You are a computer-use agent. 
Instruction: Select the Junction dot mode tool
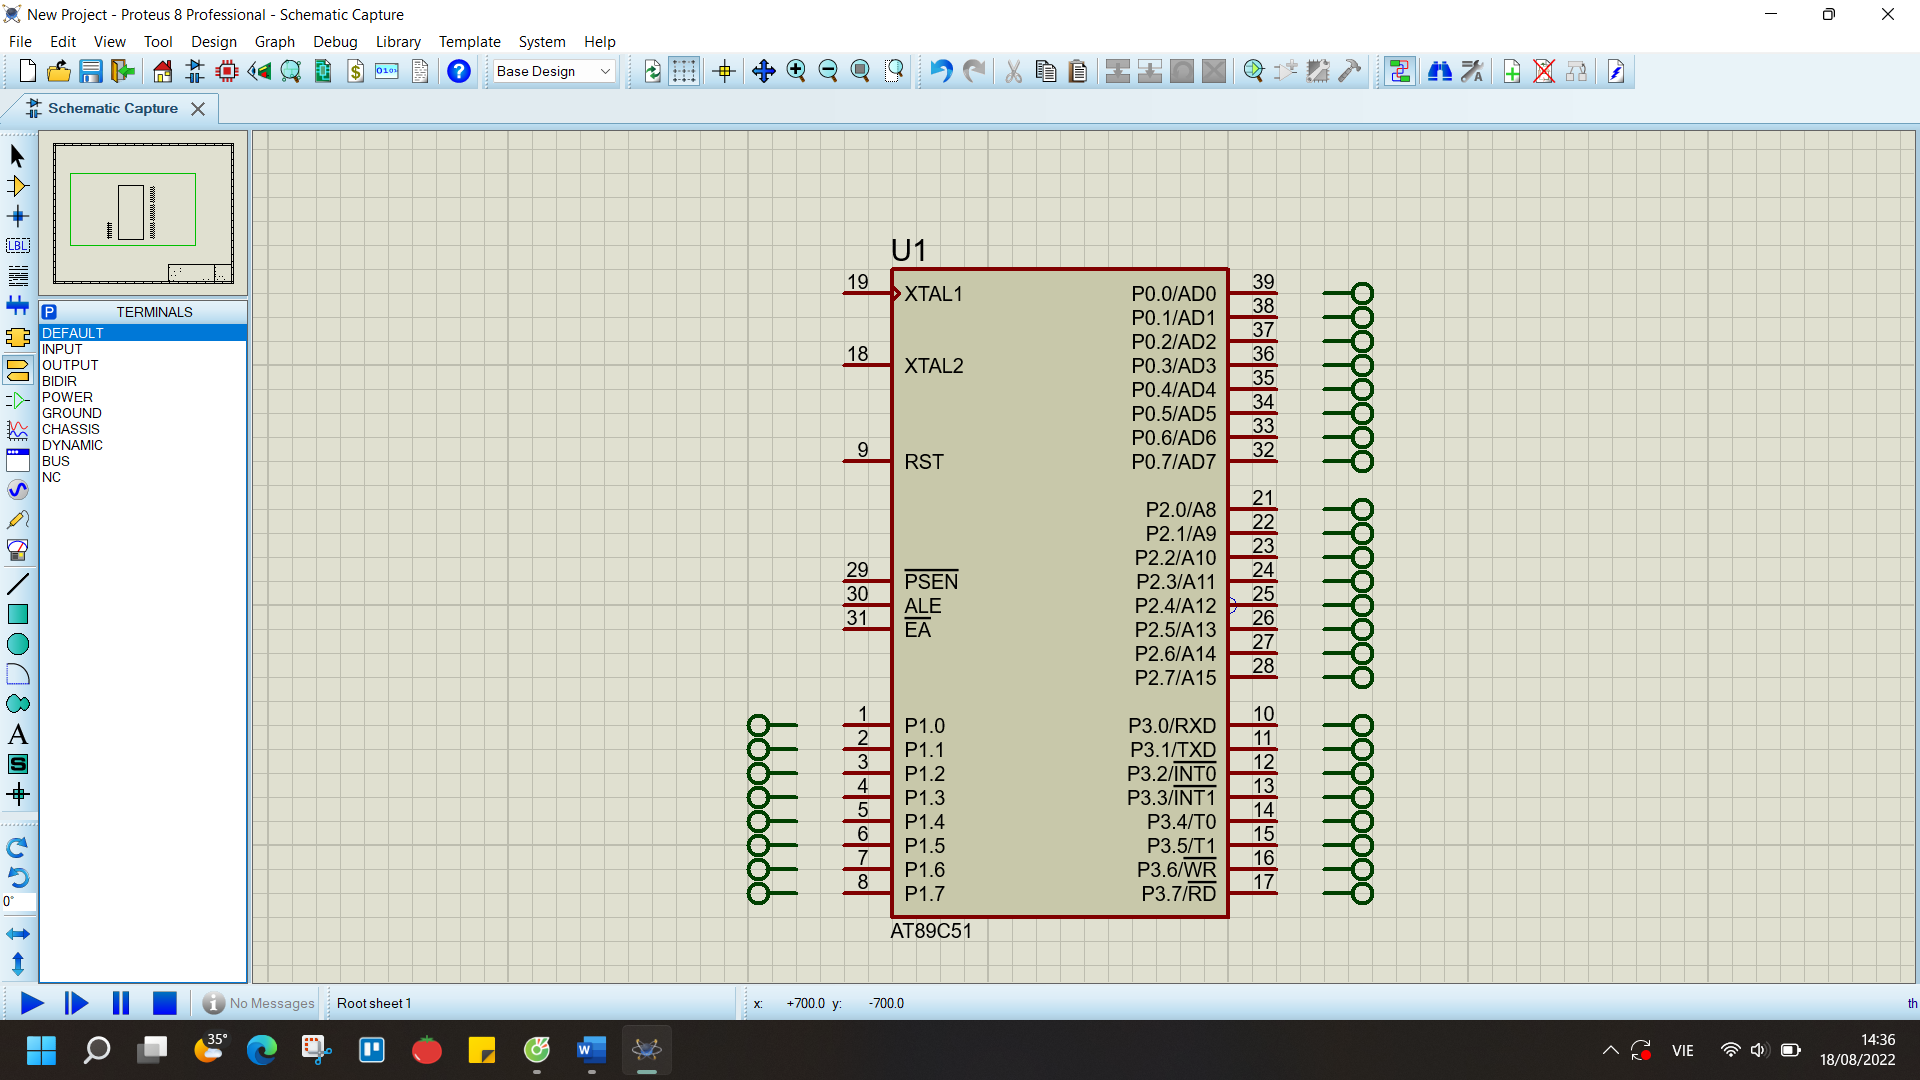point(17,216)
